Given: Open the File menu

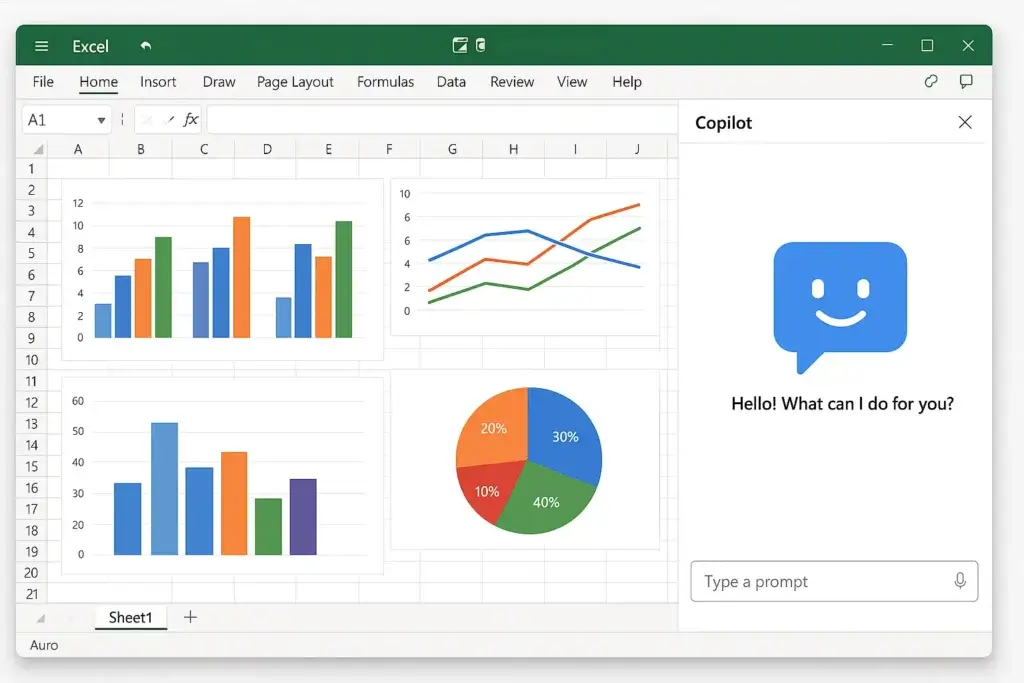Looking at the screenshot, I should coord(43,82).
